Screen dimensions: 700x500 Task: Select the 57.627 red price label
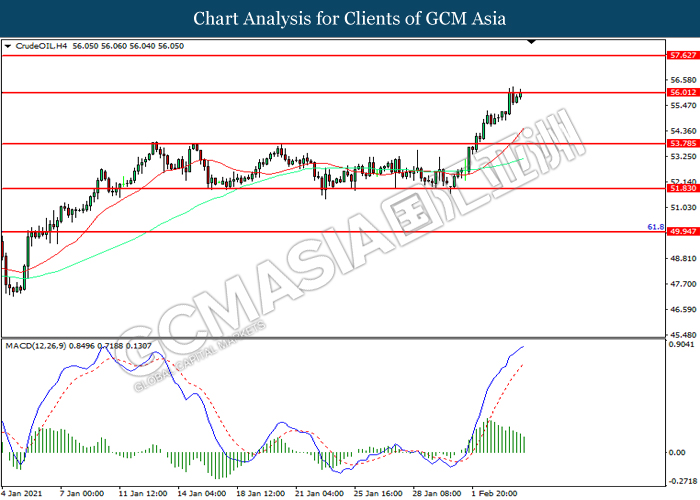(x=683, y=55)
